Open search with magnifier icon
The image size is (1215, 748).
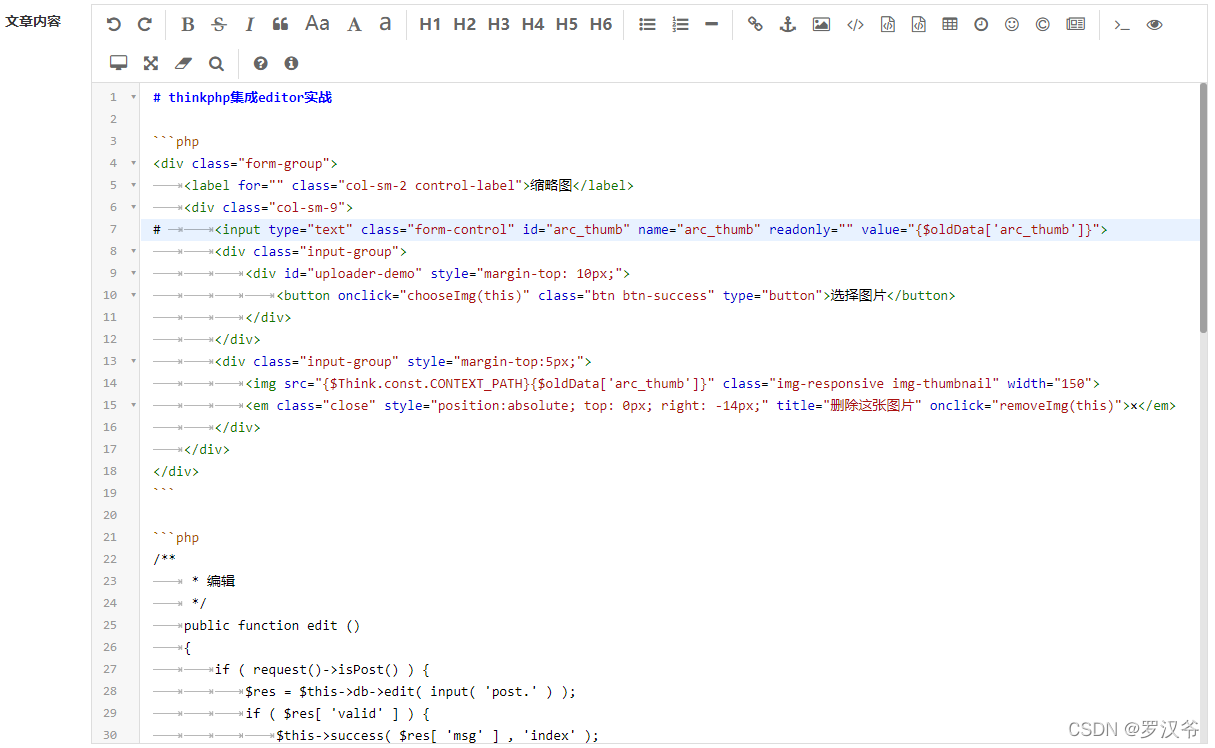[216, 63]
